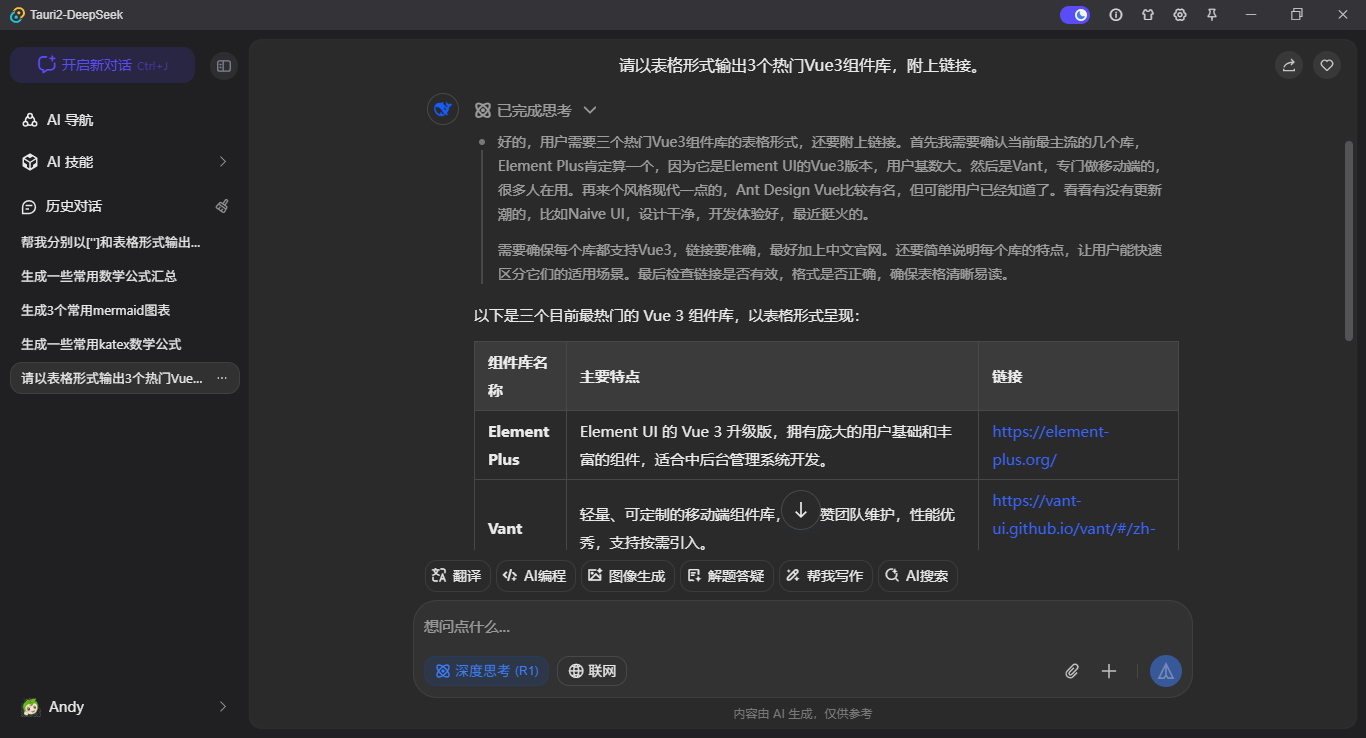Favorite this conversation with the heart icon
The height and width of the screenshot is (738, 1366).
(1326, 65)
